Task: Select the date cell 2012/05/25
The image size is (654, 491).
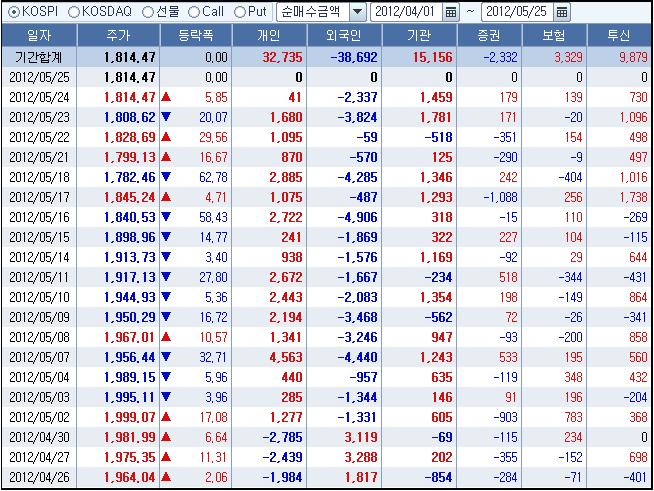Action: point(39,77)
